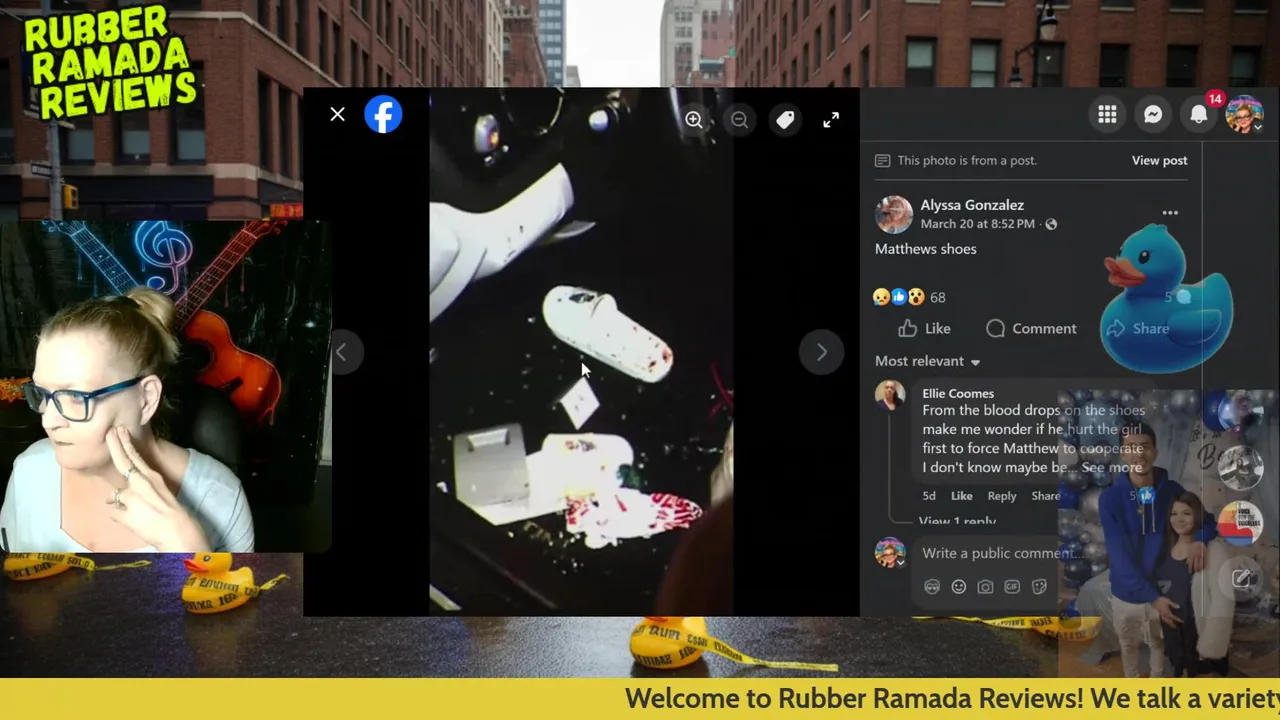Open Messenger chats
Screen dimensions: 1280x720
coord(1153,115)
